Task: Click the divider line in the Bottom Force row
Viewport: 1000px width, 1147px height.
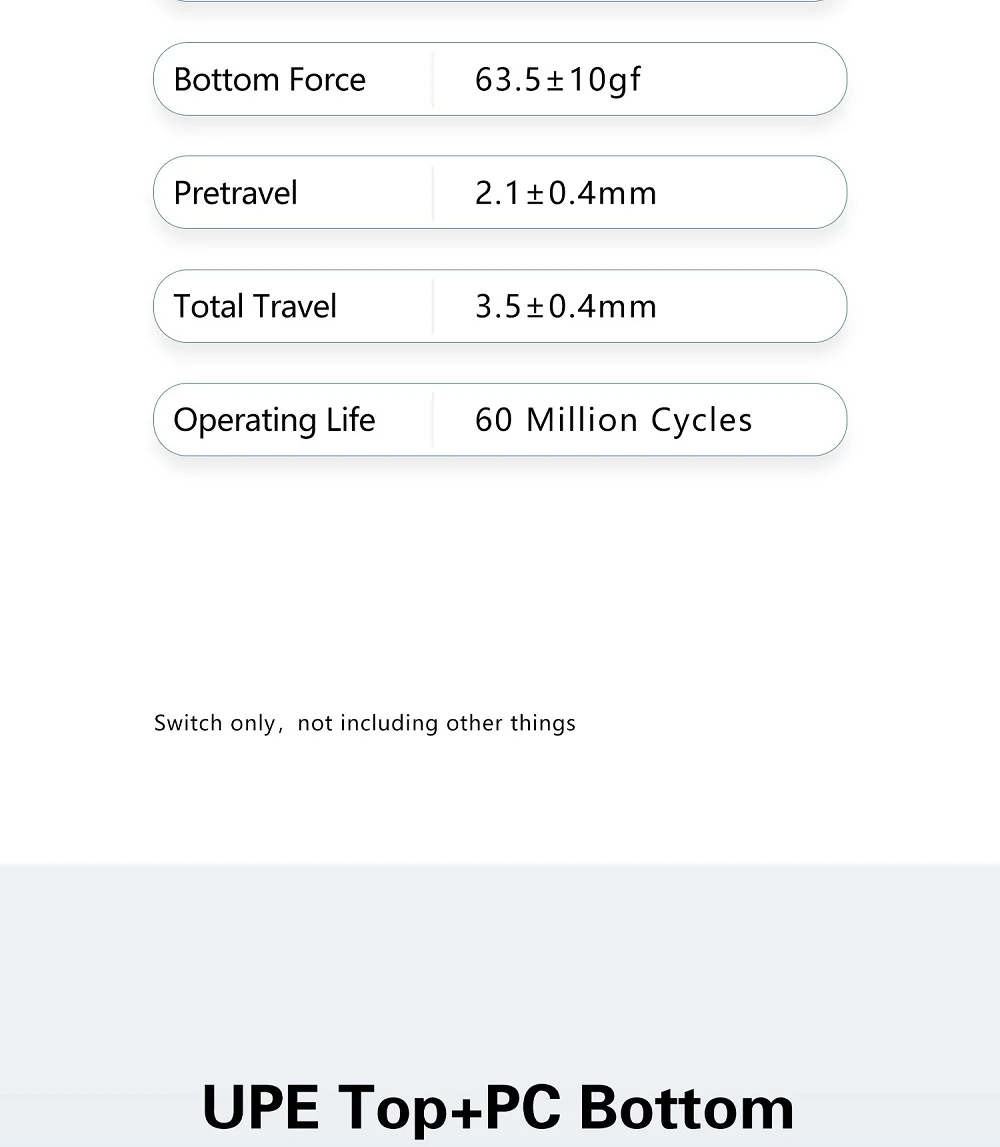Action: click(x=433, y=80)
